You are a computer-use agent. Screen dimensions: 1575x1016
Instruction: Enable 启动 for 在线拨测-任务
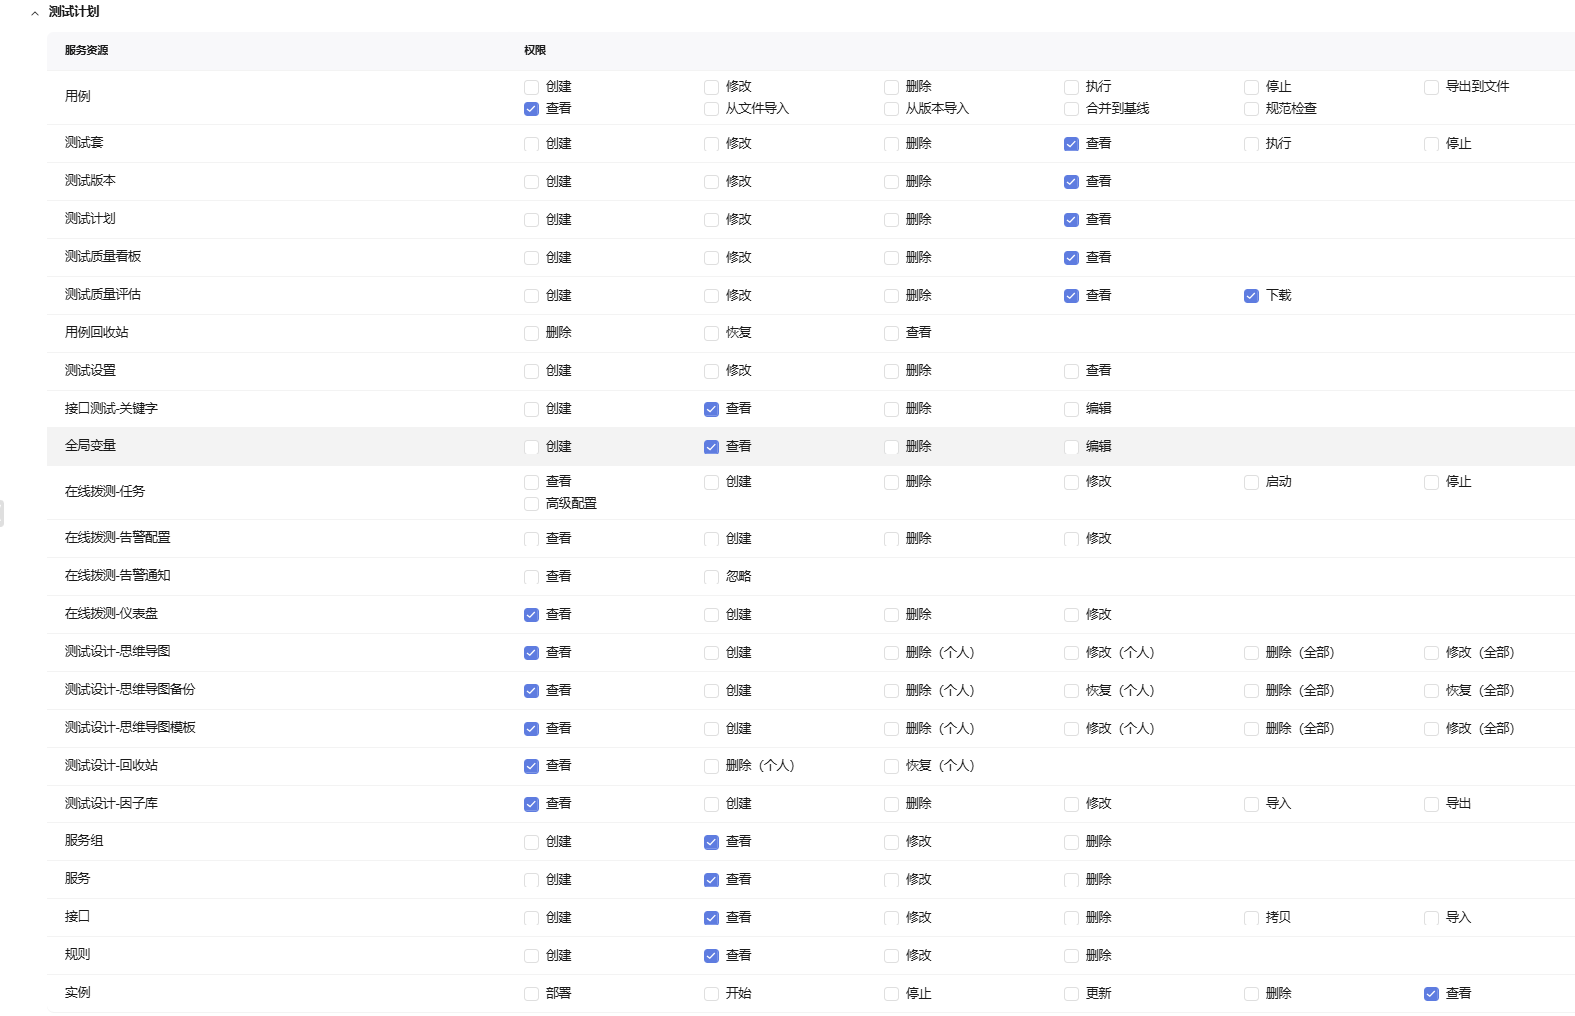1251,482
